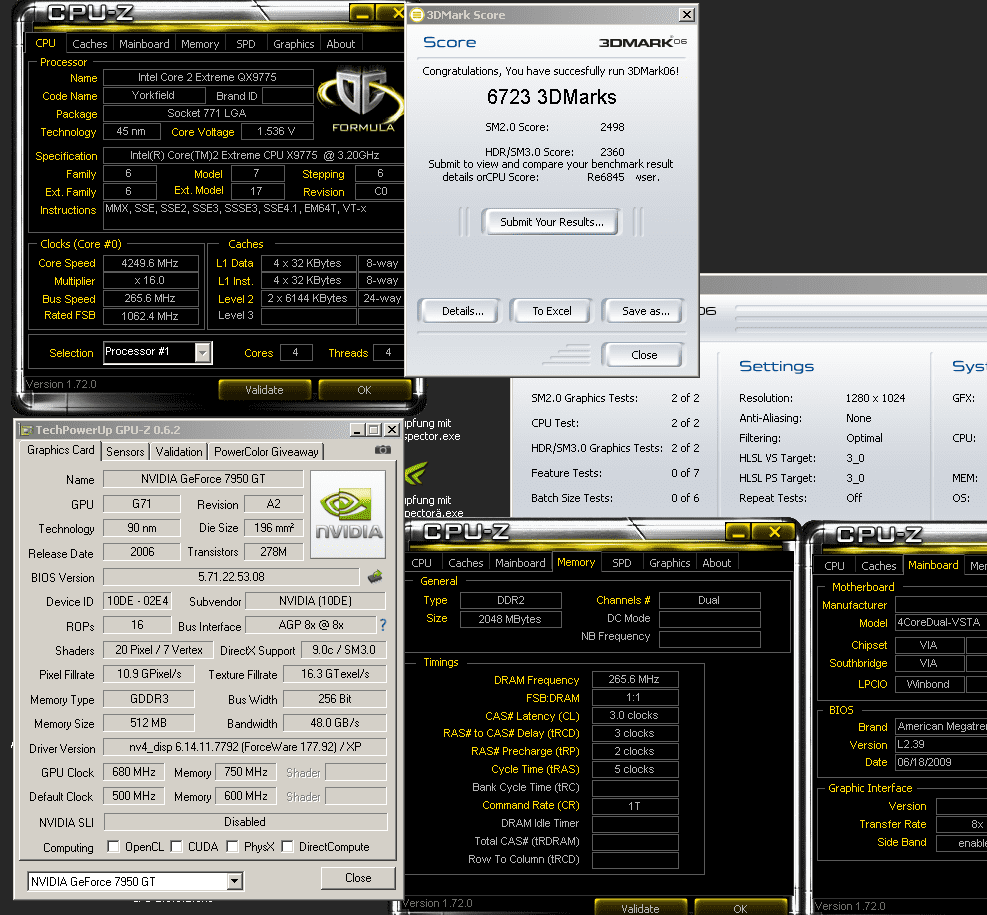Click Validate in the Memory CPU-Z window
Image resolution: width=987 pixels, height=915 pixels.
click(640, 908)
